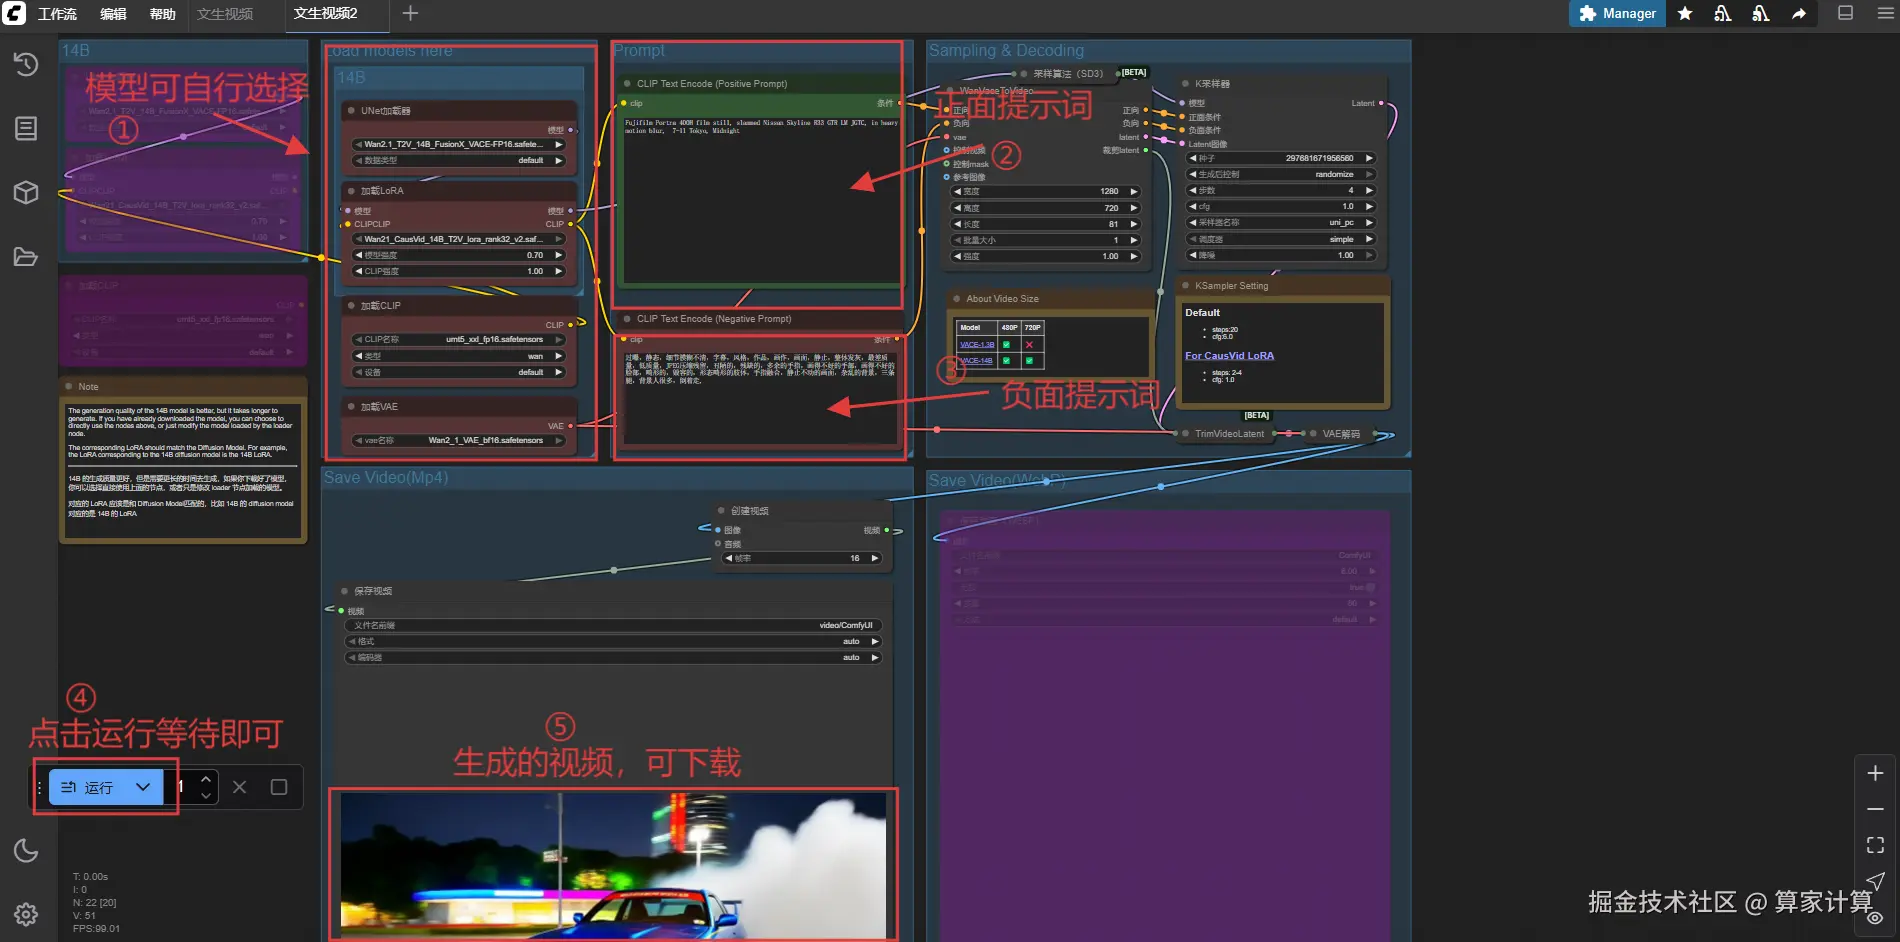Screen dimensions: 1900x942
Task: Collapse the 加载LoRA node via its dot
Action: (351, 190)
